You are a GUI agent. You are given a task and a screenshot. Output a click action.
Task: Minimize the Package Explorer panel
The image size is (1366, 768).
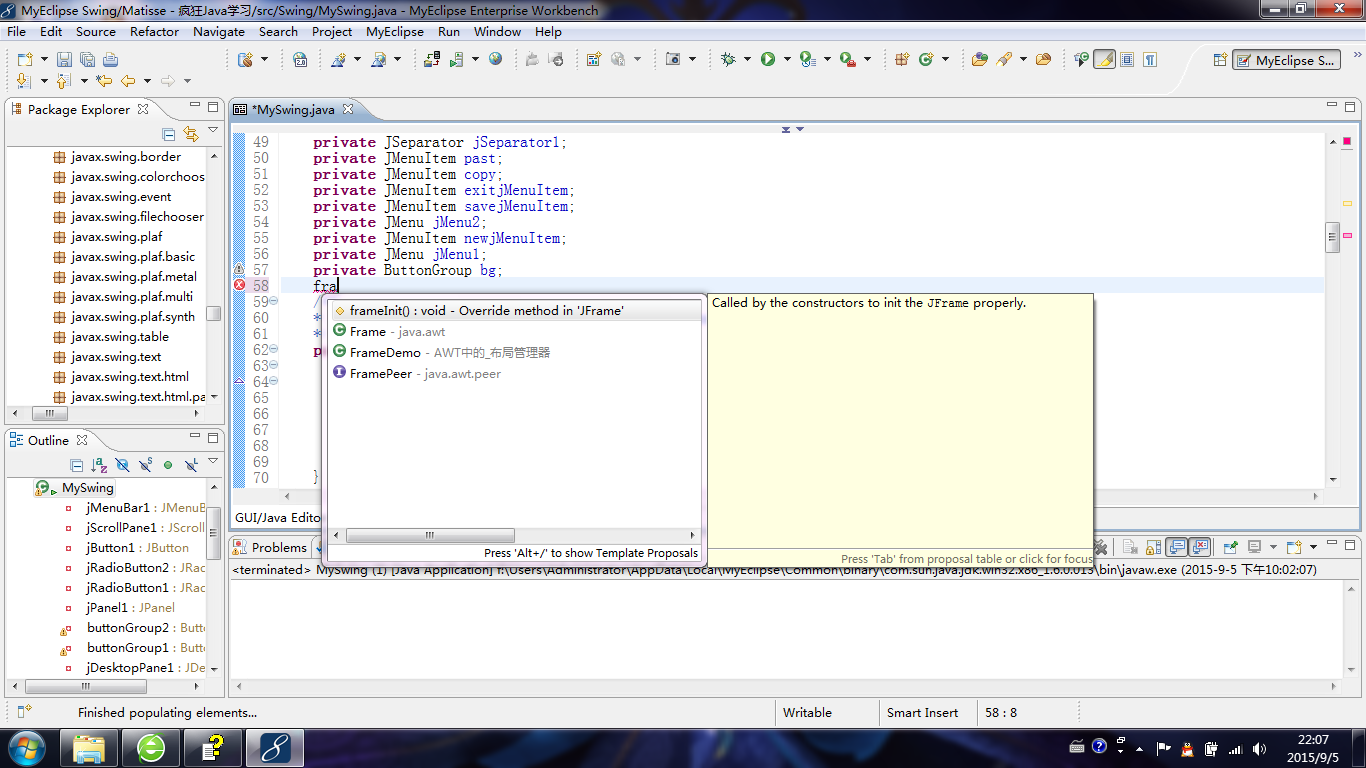(193, 107)
